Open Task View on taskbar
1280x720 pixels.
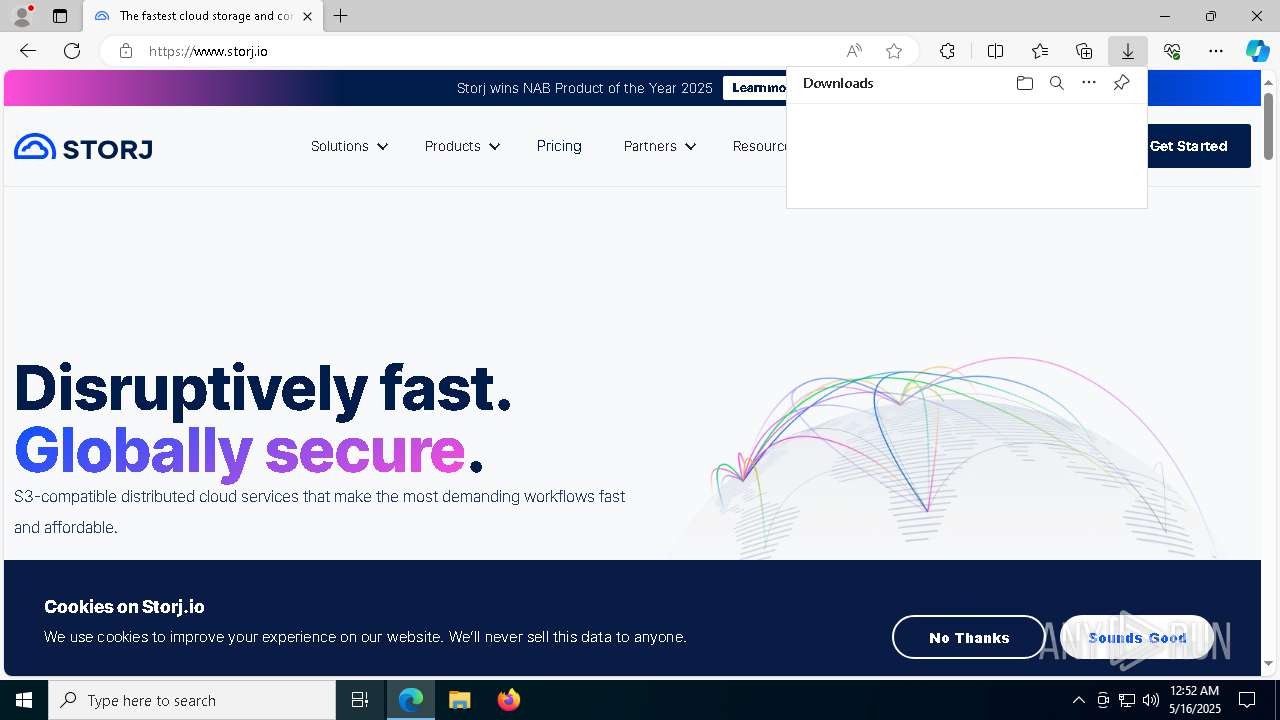360,700
